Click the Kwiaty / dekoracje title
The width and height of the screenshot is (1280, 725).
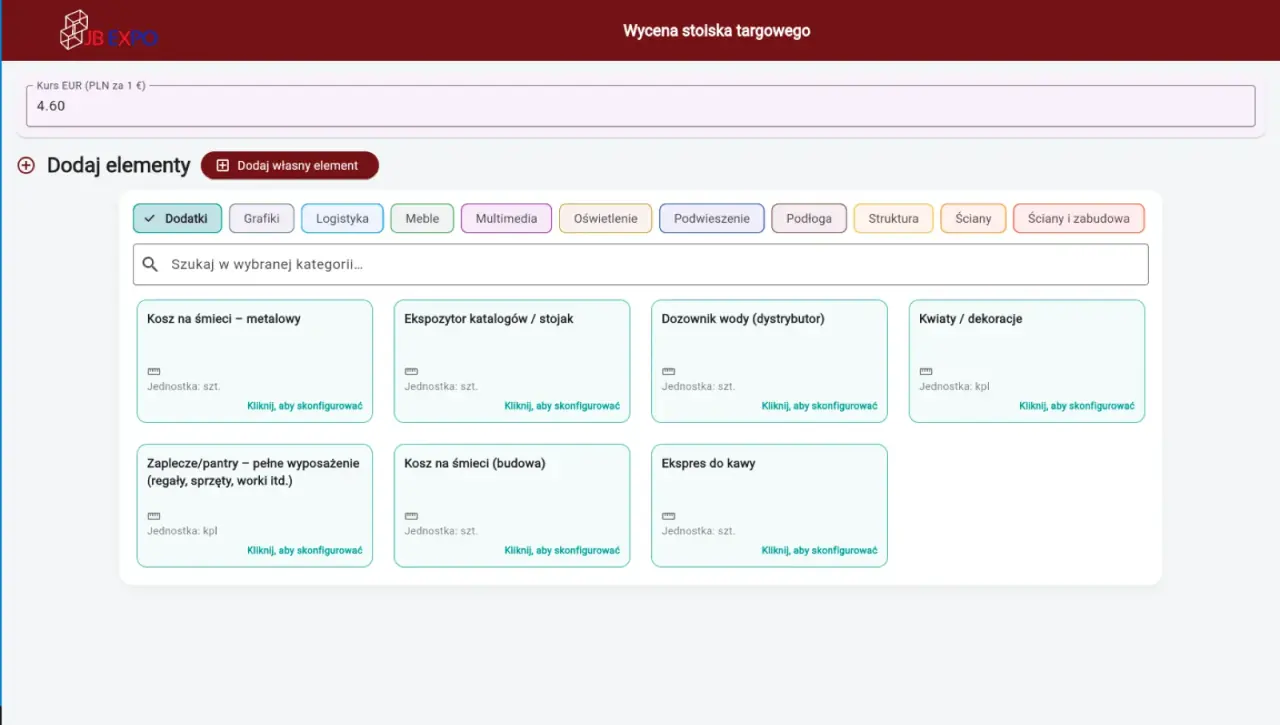pos(971,319)
